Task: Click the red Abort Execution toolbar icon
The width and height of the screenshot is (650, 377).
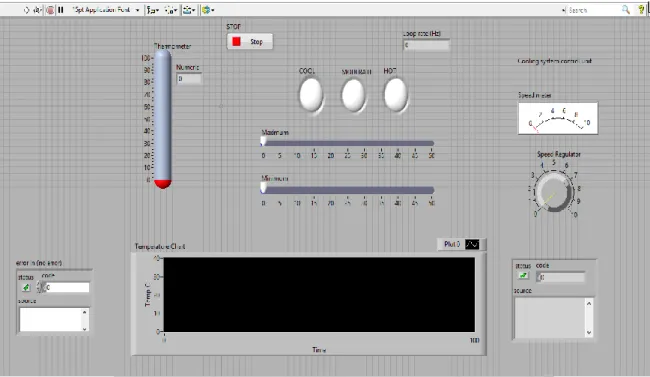Action: coord(50,10)
